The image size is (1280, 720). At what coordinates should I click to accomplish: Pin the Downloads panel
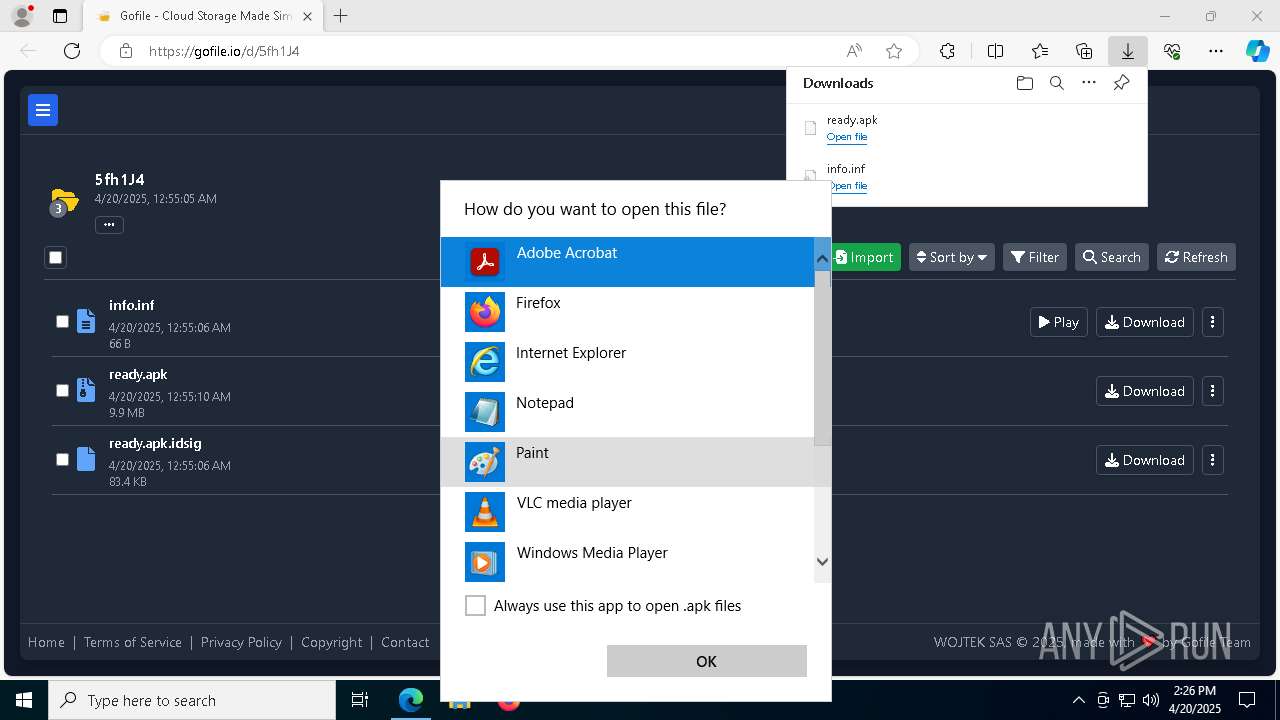(x=1121, y=83)
